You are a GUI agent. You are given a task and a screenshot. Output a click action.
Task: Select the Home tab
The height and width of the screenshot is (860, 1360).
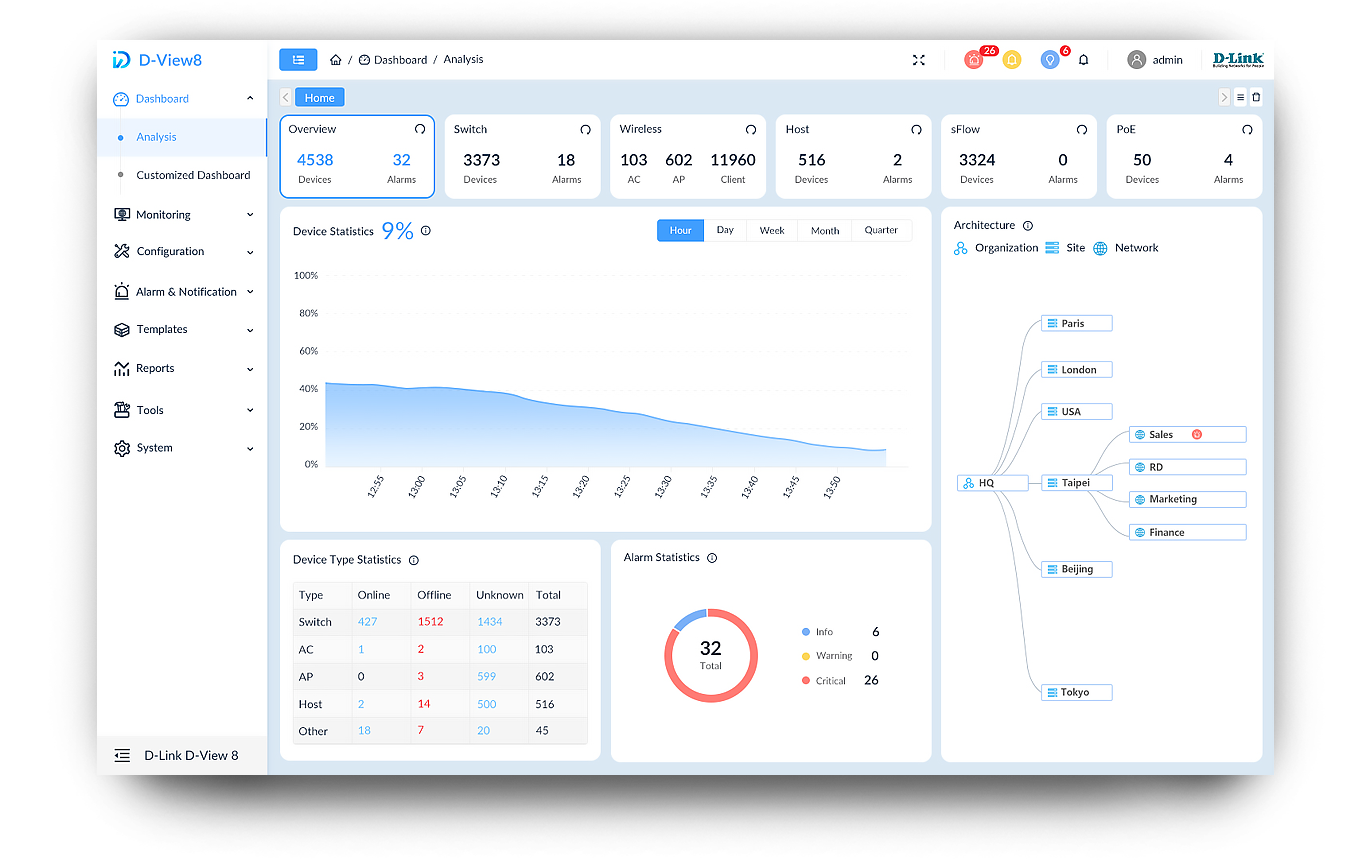pyautogui.click(x=320, y=97)
